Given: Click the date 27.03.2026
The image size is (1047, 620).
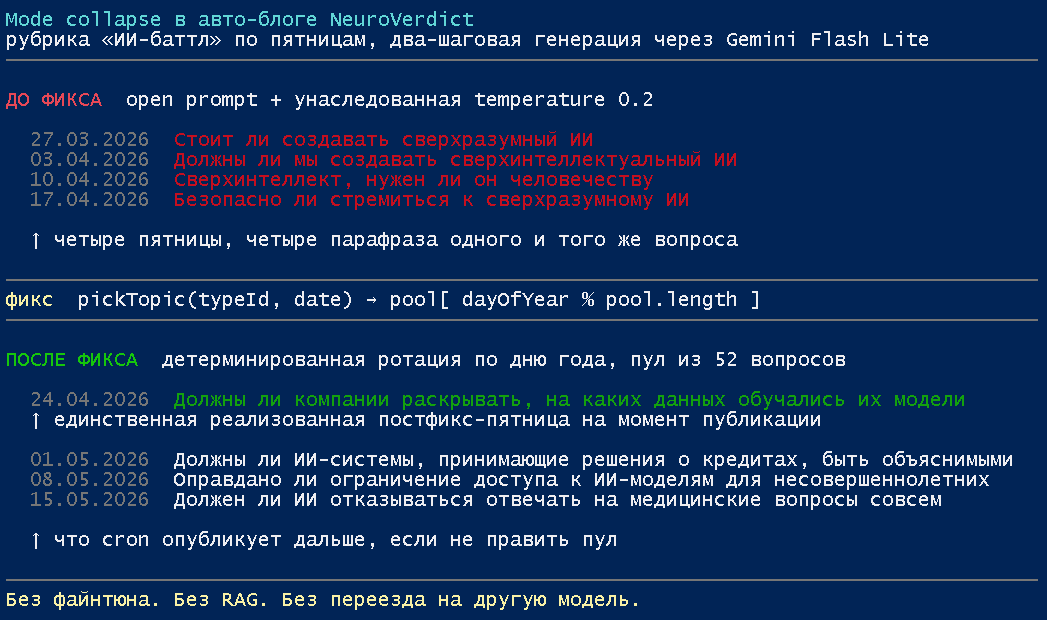Looking at the screenshot, I should pyautogui.click(x=89, y=140).
